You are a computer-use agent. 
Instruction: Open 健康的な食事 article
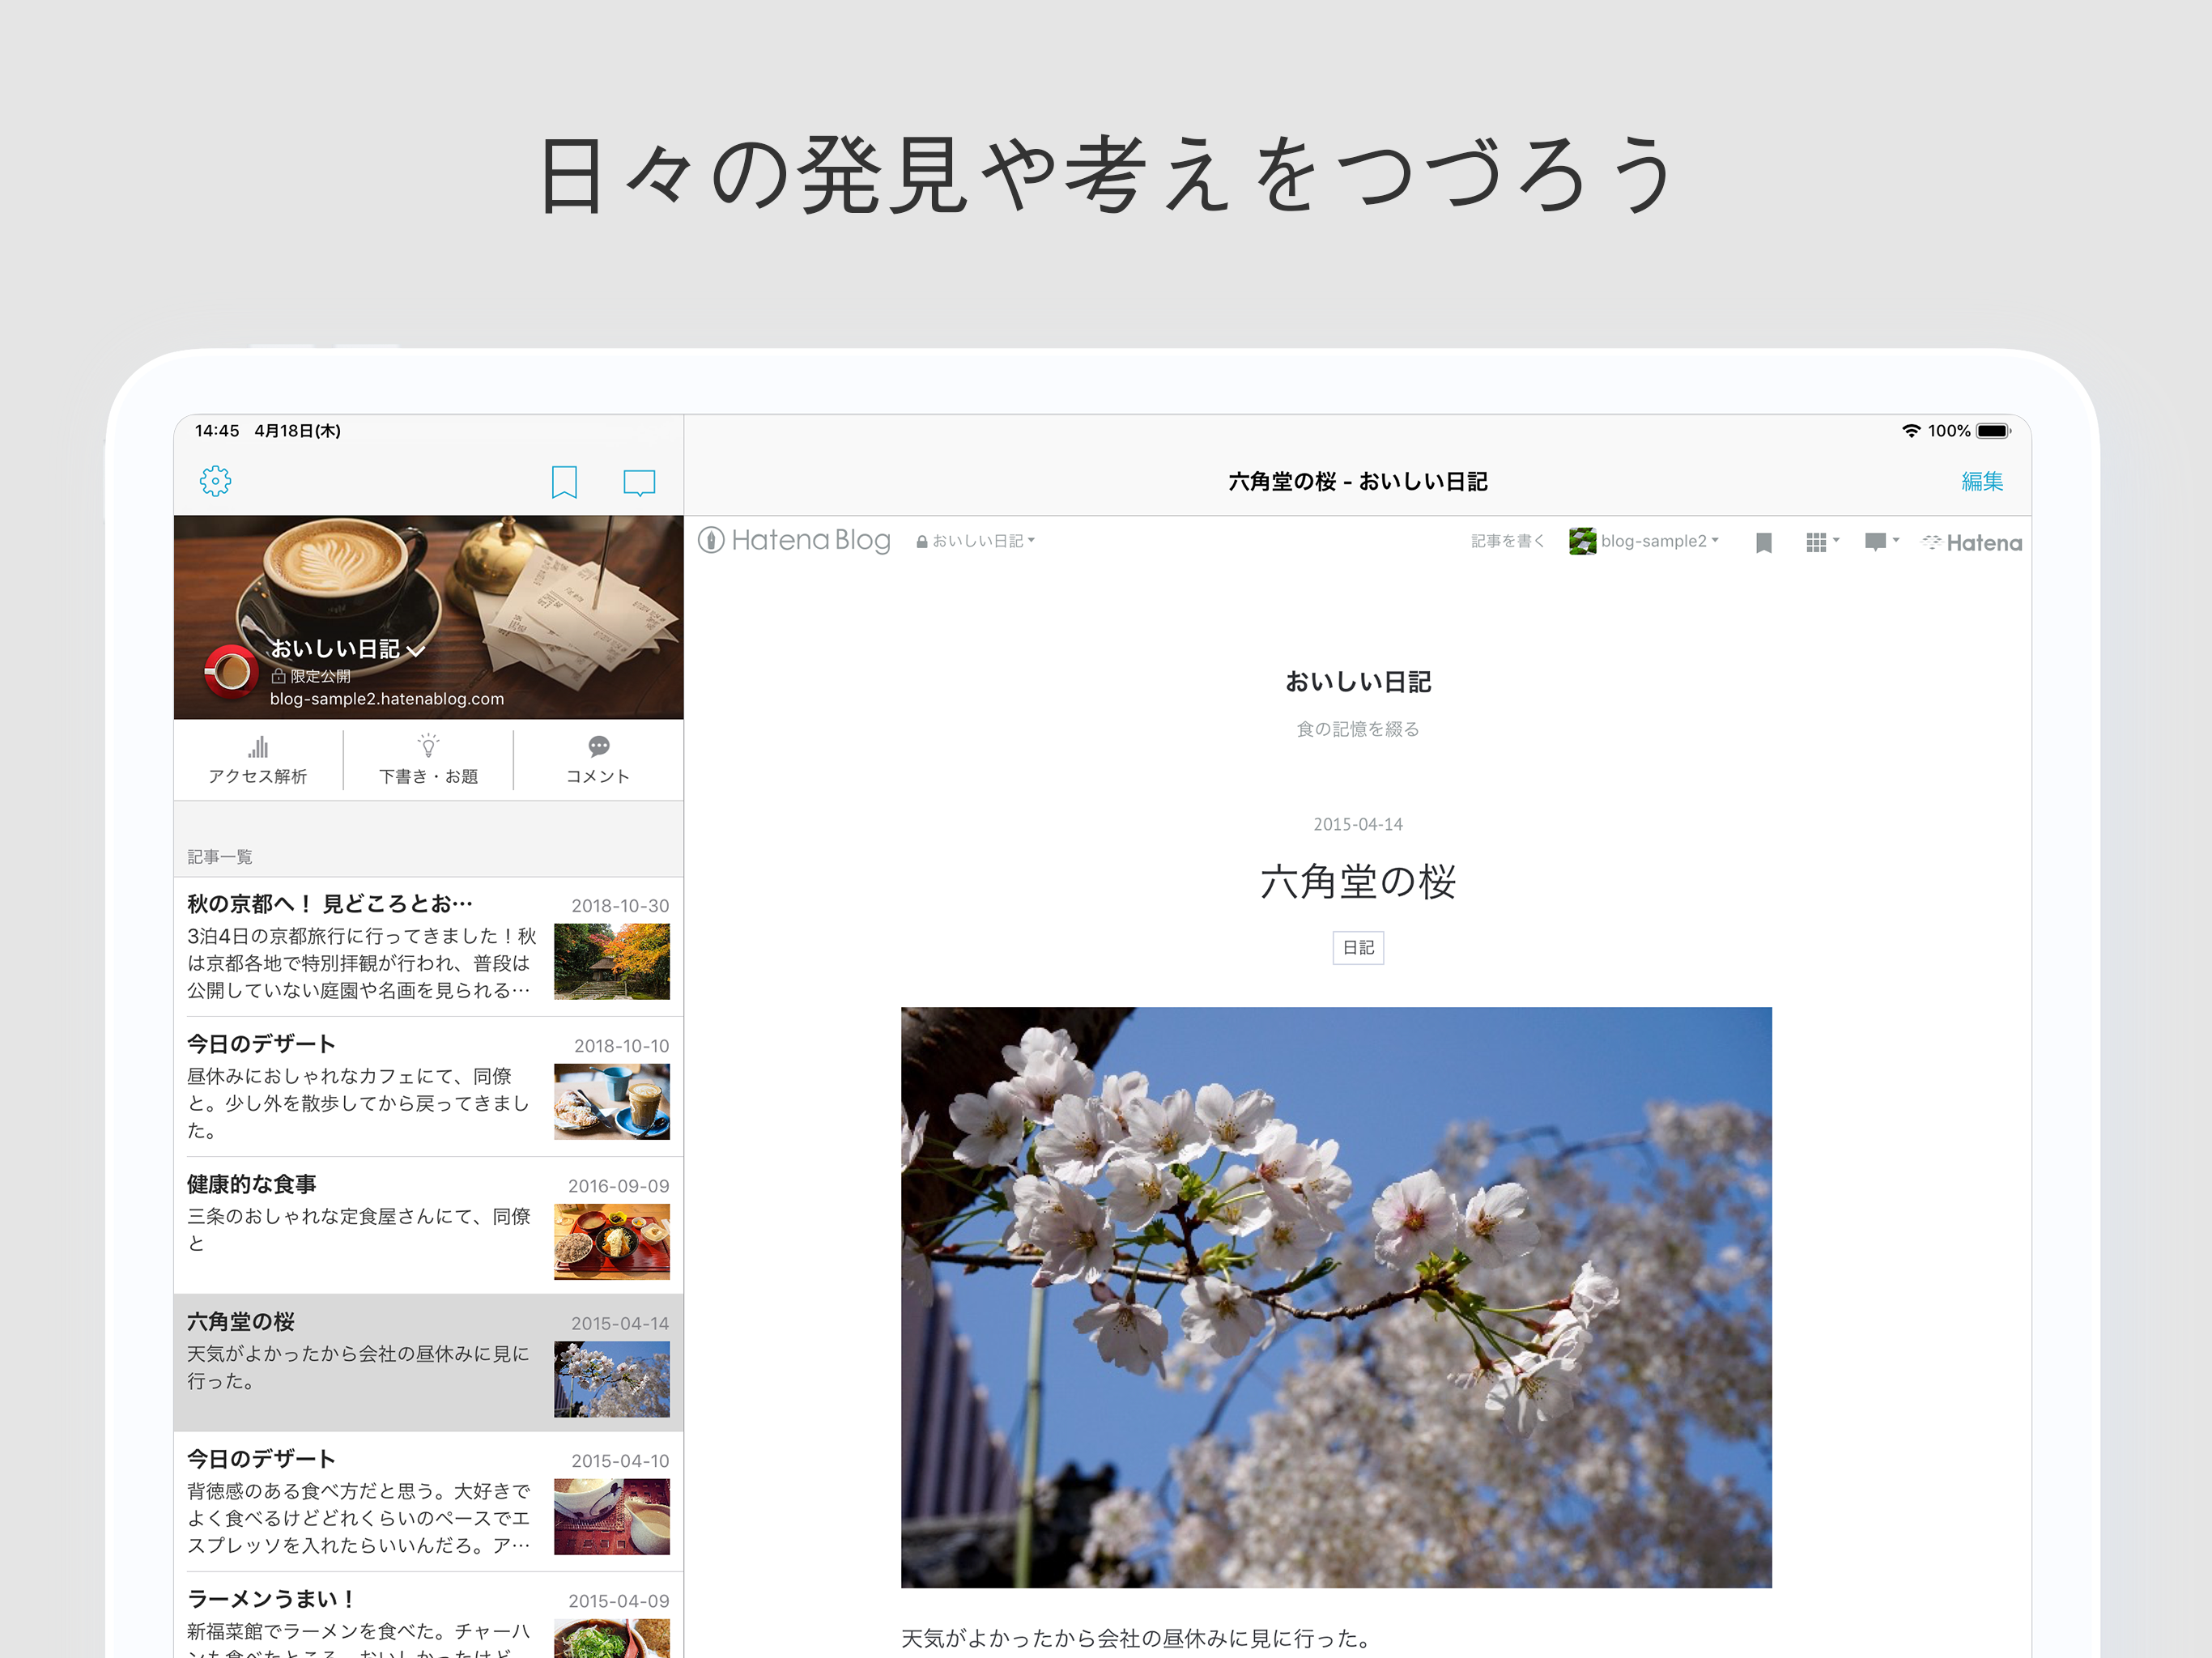pos(428,1226)
